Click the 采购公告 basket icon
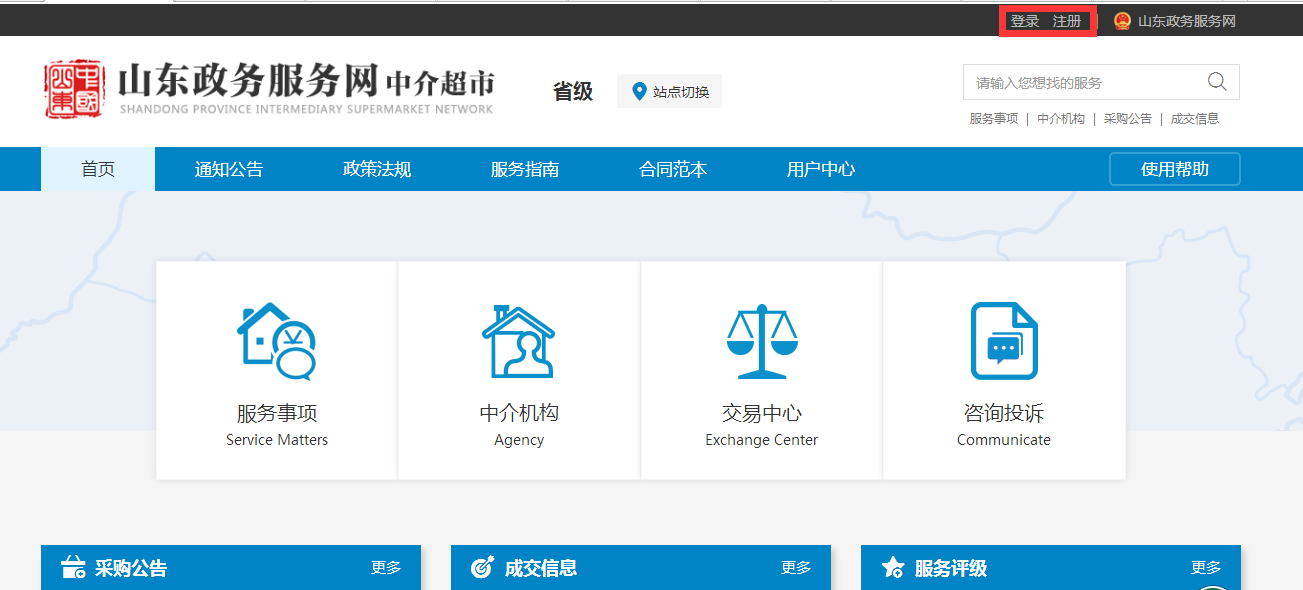 tap(73, 567)
